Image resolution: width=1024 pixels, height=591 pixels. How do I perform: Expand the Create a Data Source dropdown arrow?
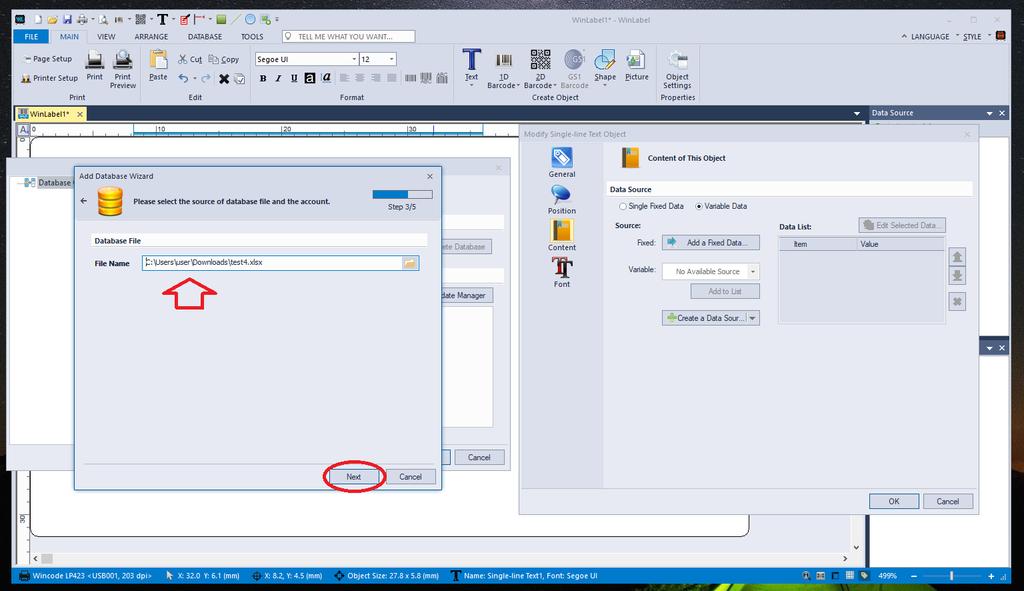pyautogui.click(x=753, y=318)
